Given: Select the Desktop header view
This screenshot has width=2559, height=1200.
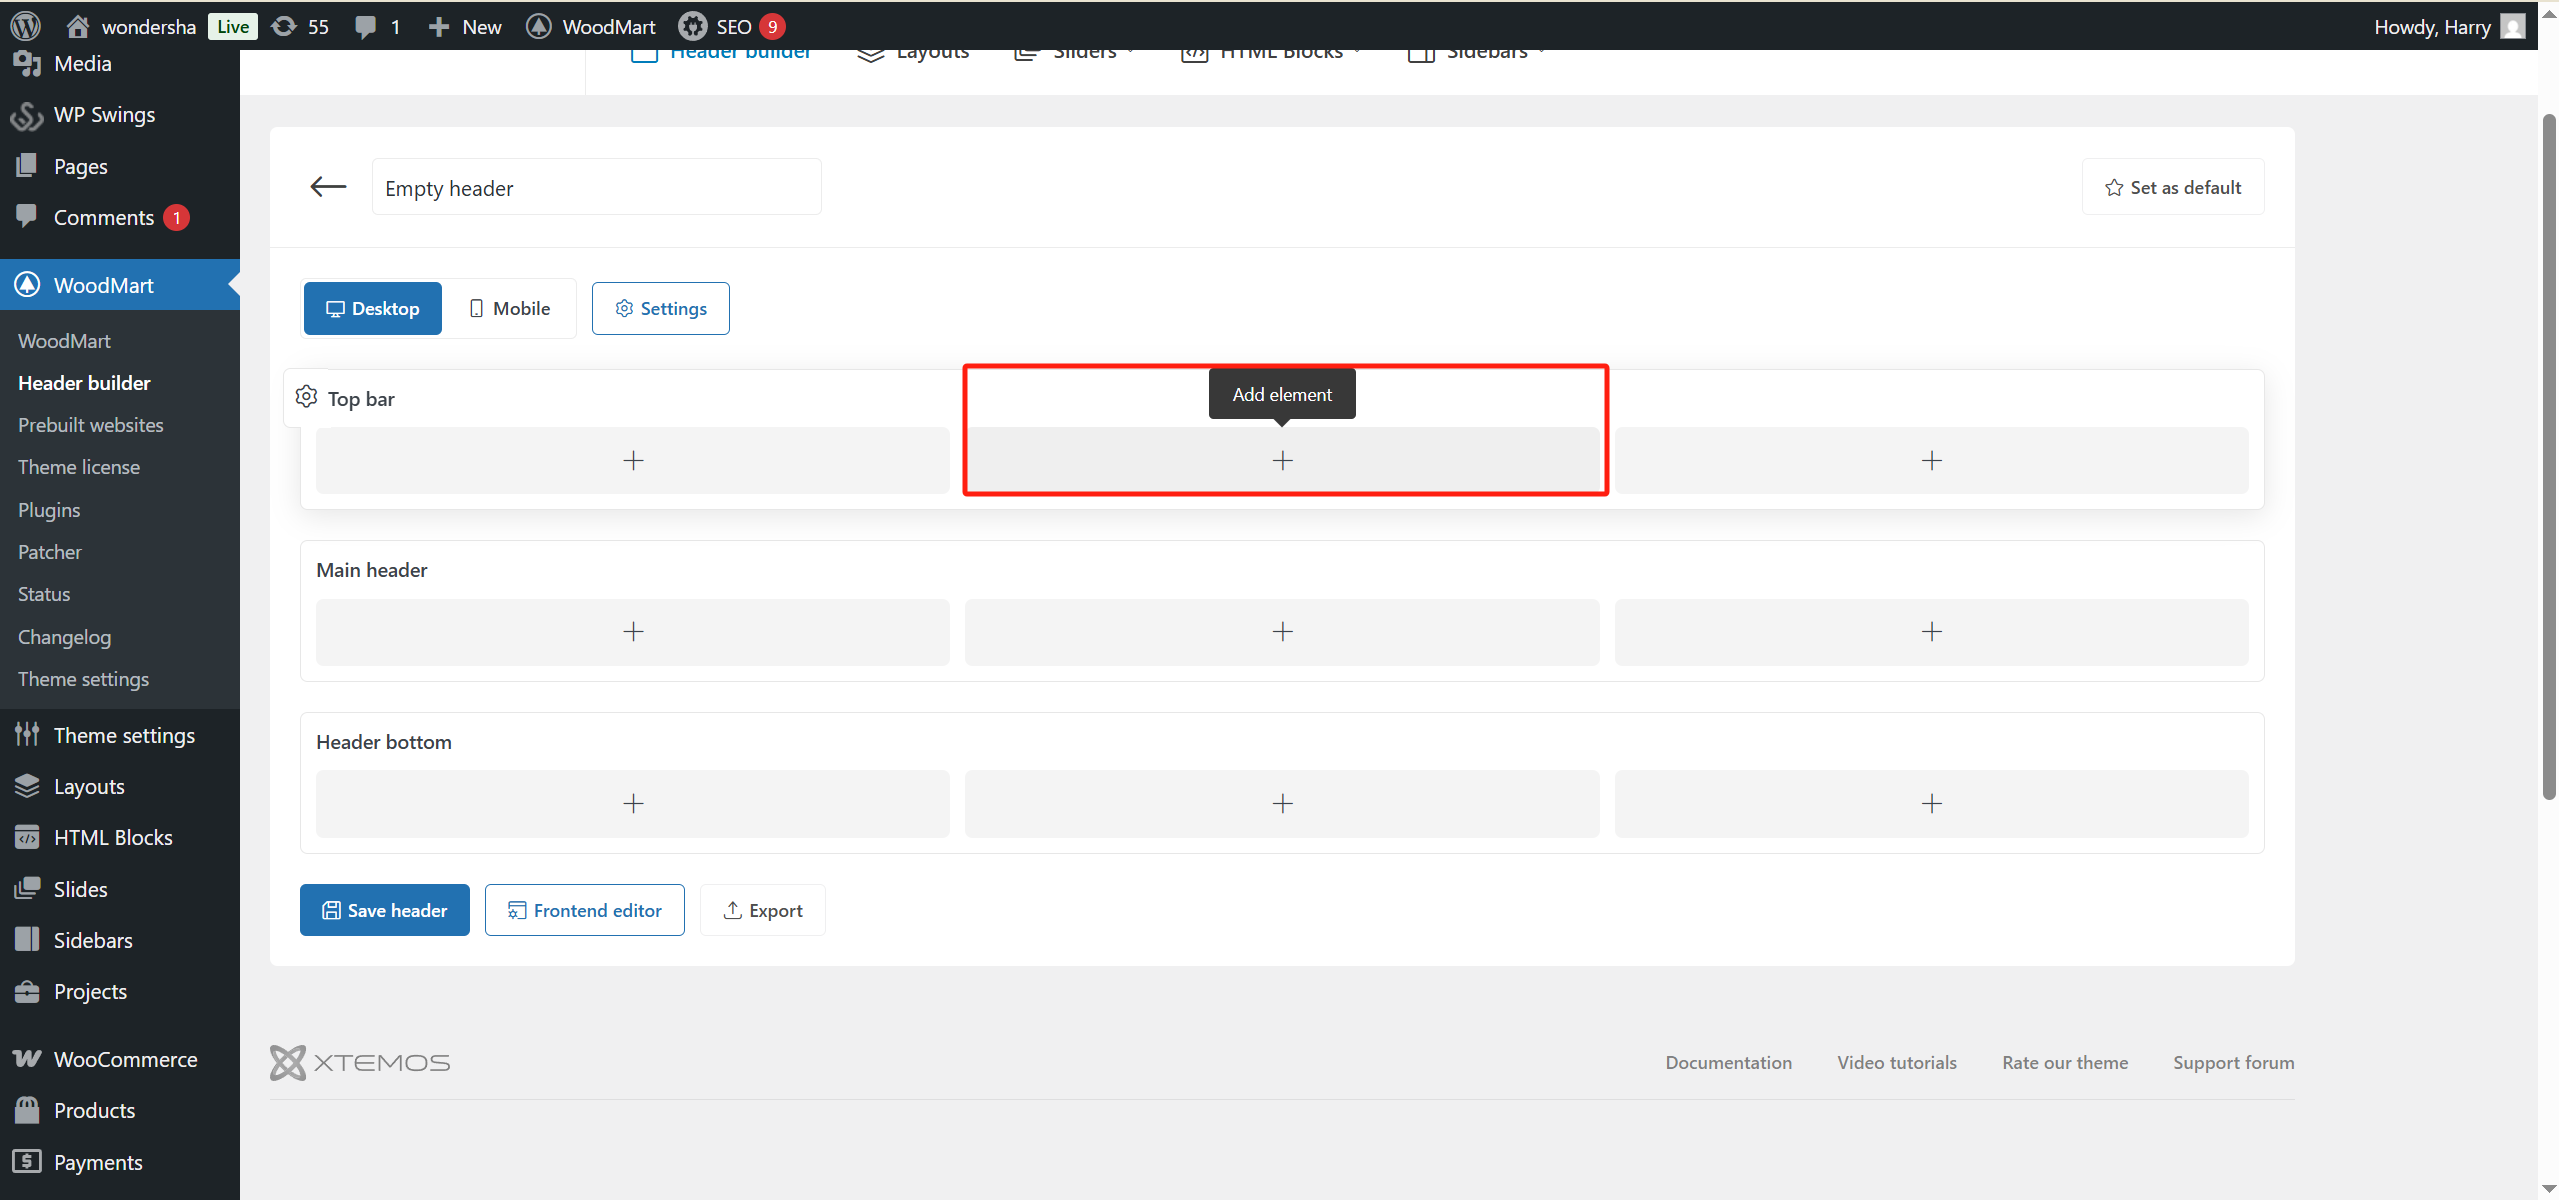Looking at the screenshot, I should (371, 308).
